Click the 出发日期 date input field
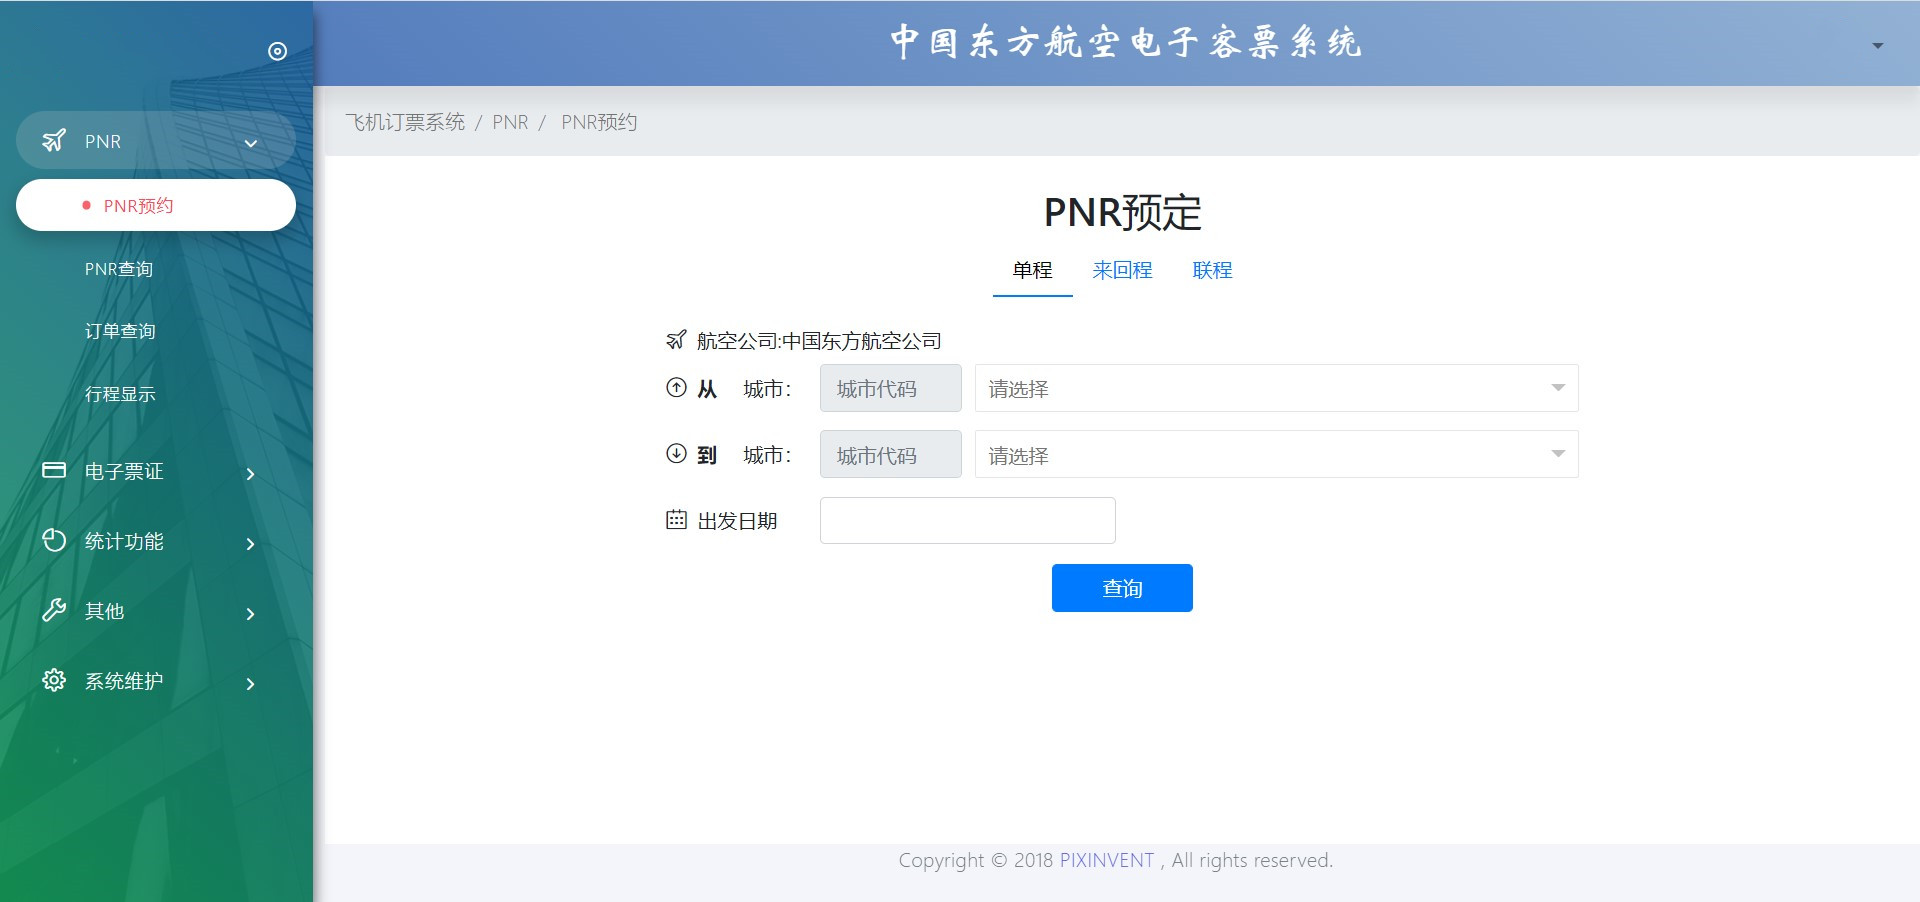Viewport: 1920px width, 902px height. (967, 520)
